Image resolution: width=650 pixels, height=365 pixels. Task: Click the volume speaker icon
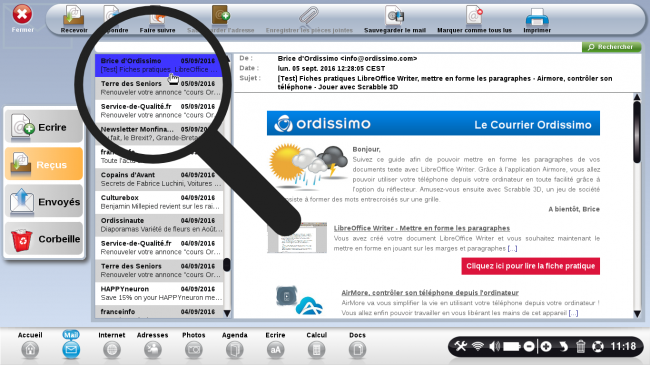494,346
